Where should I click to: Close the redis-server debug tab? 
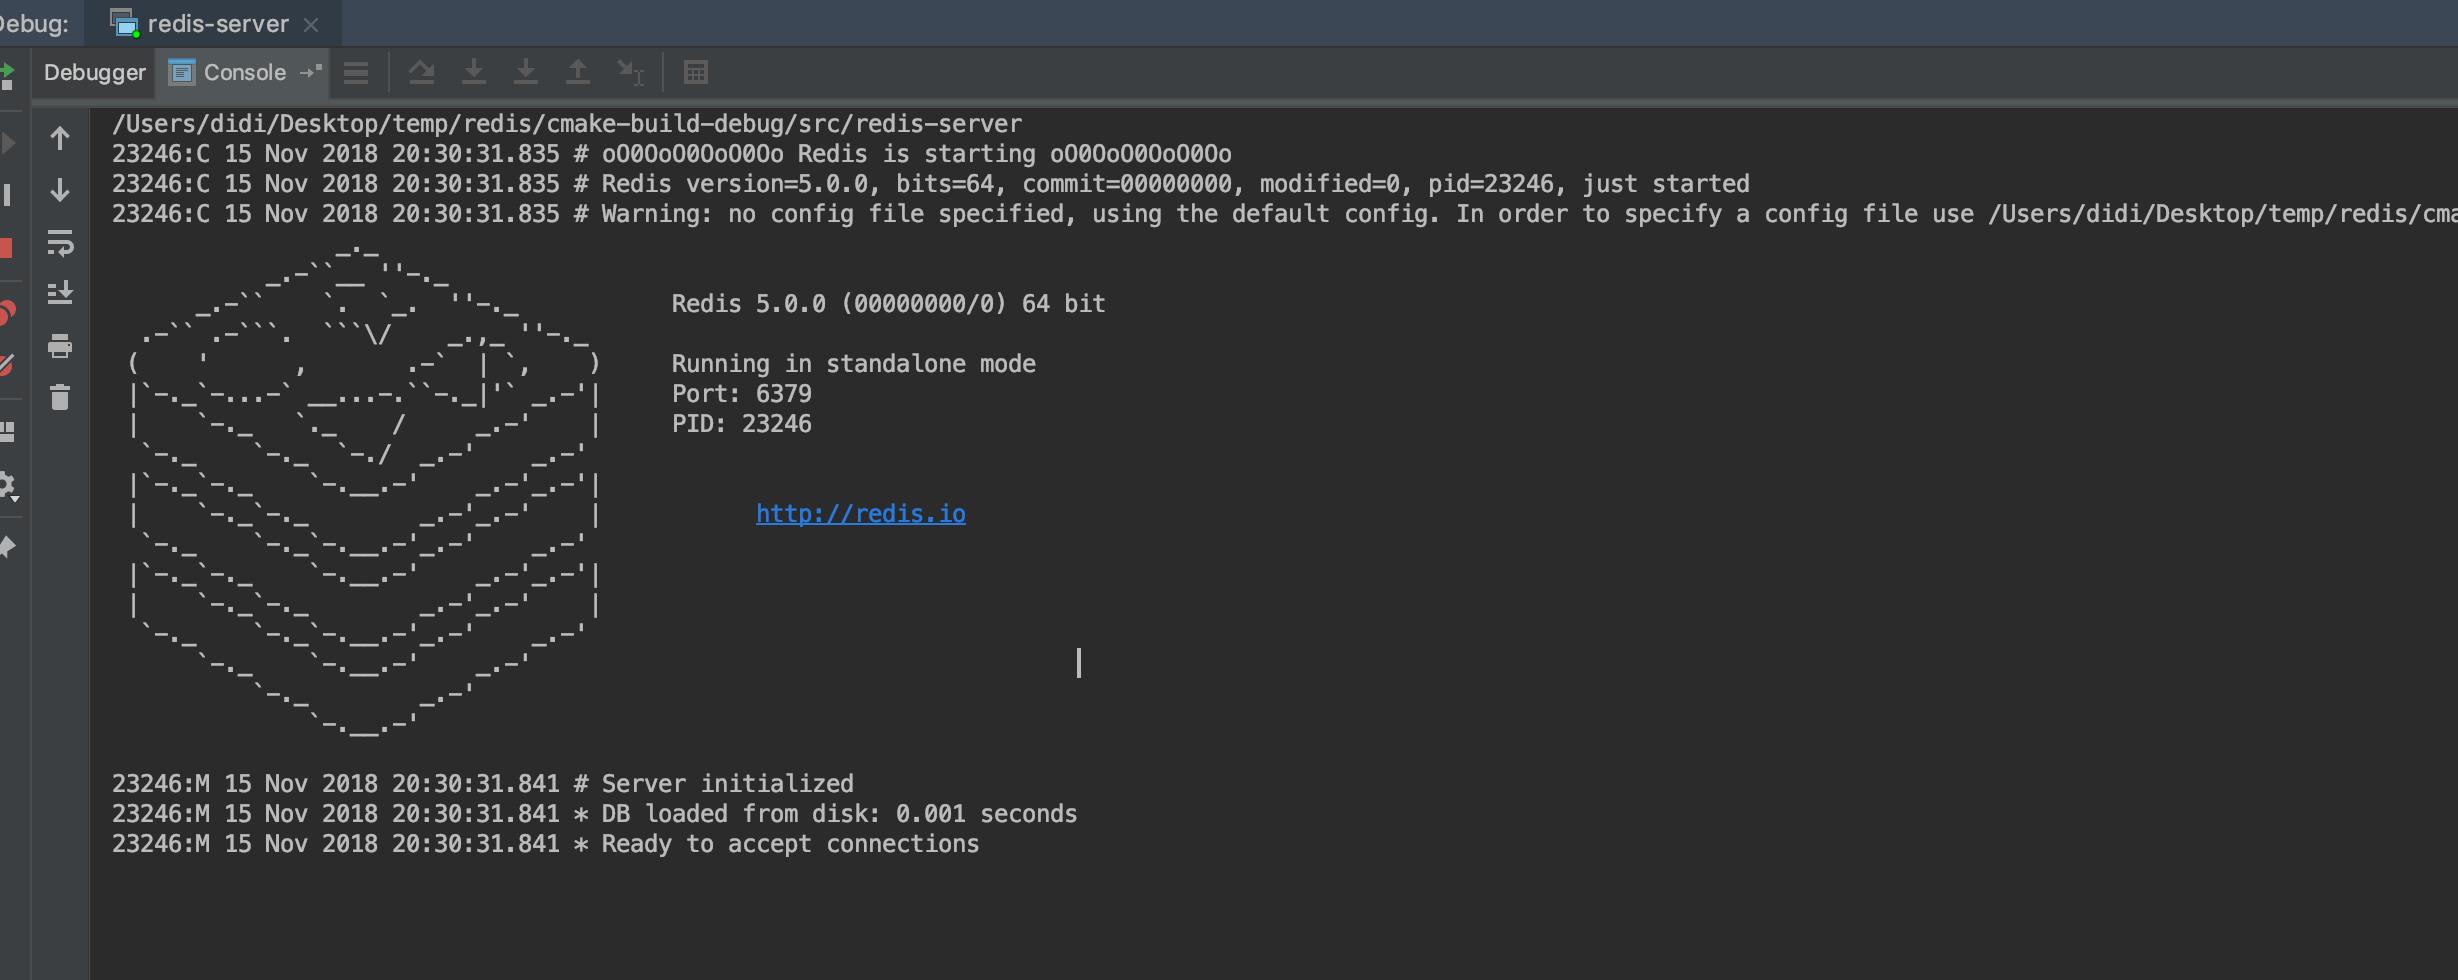311,25
